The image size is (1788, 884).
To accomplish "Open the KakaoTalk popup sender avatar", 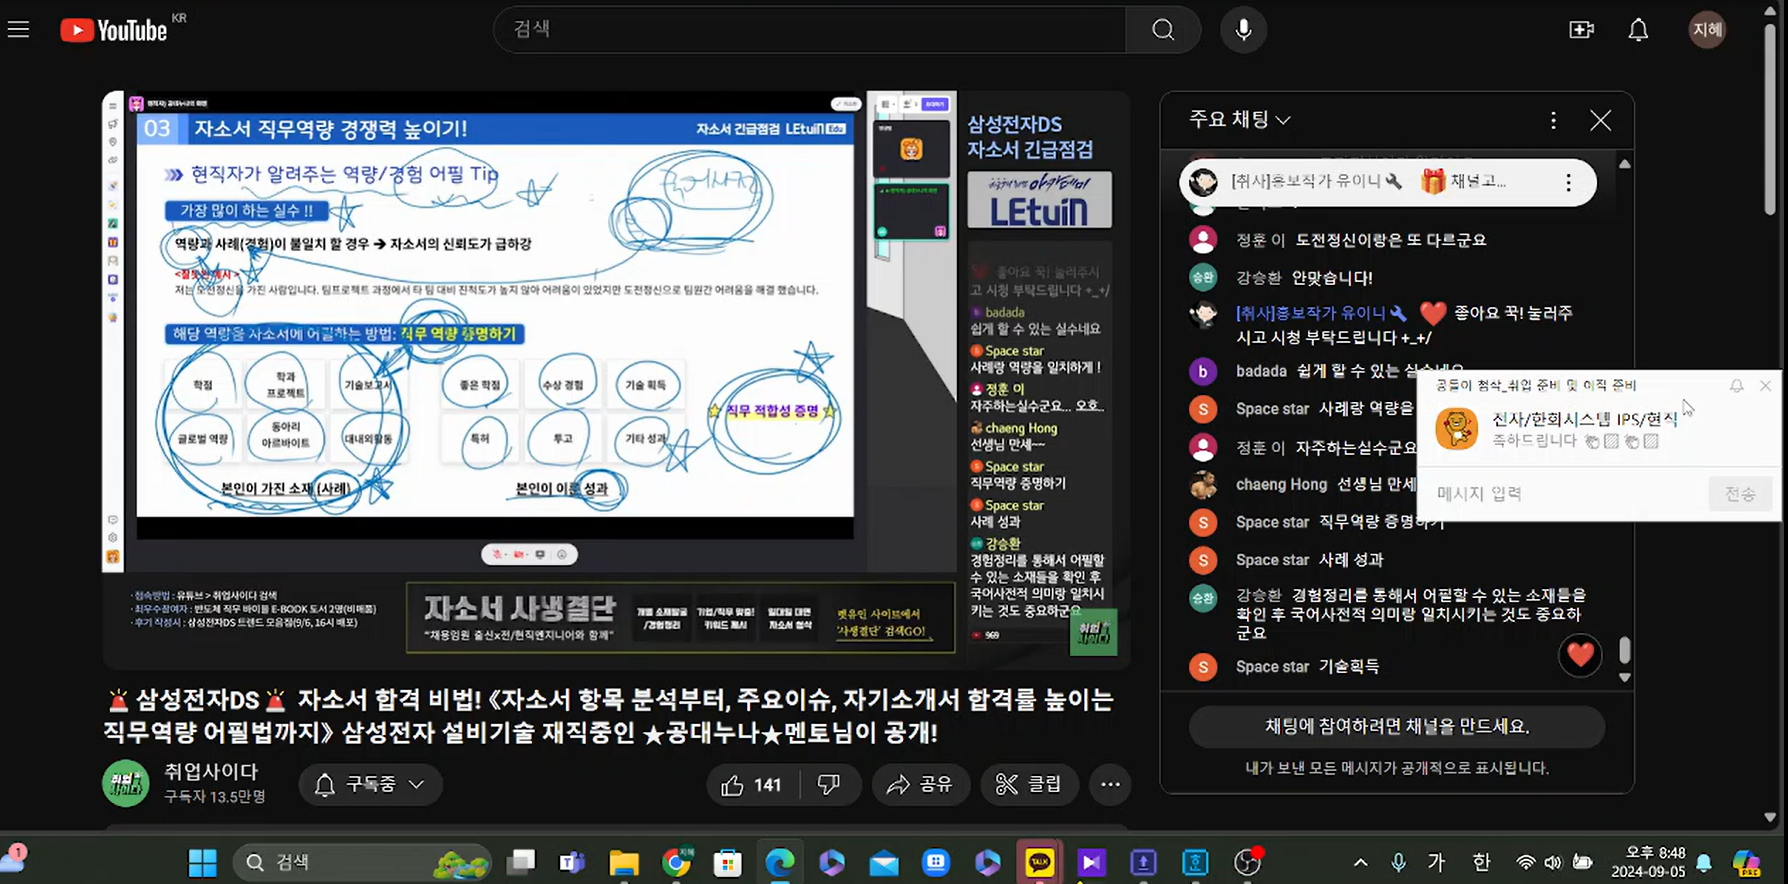I will (1456, 429).
